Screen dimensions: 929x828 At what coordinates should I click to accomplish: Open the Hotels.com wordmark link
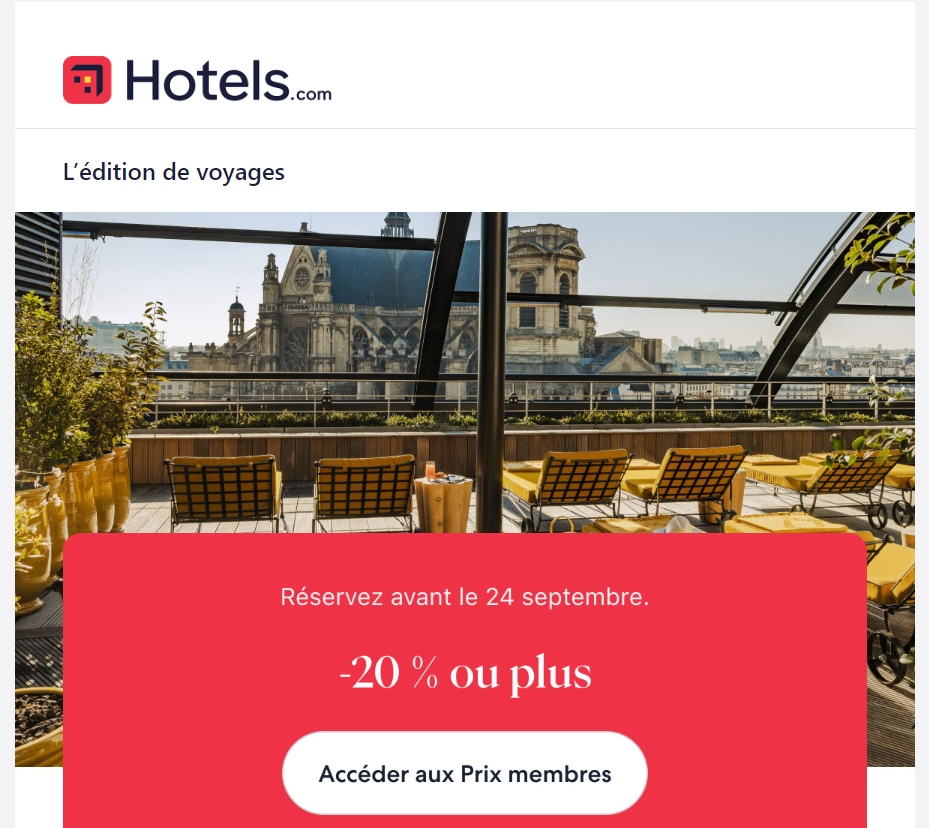coord(229,81)
